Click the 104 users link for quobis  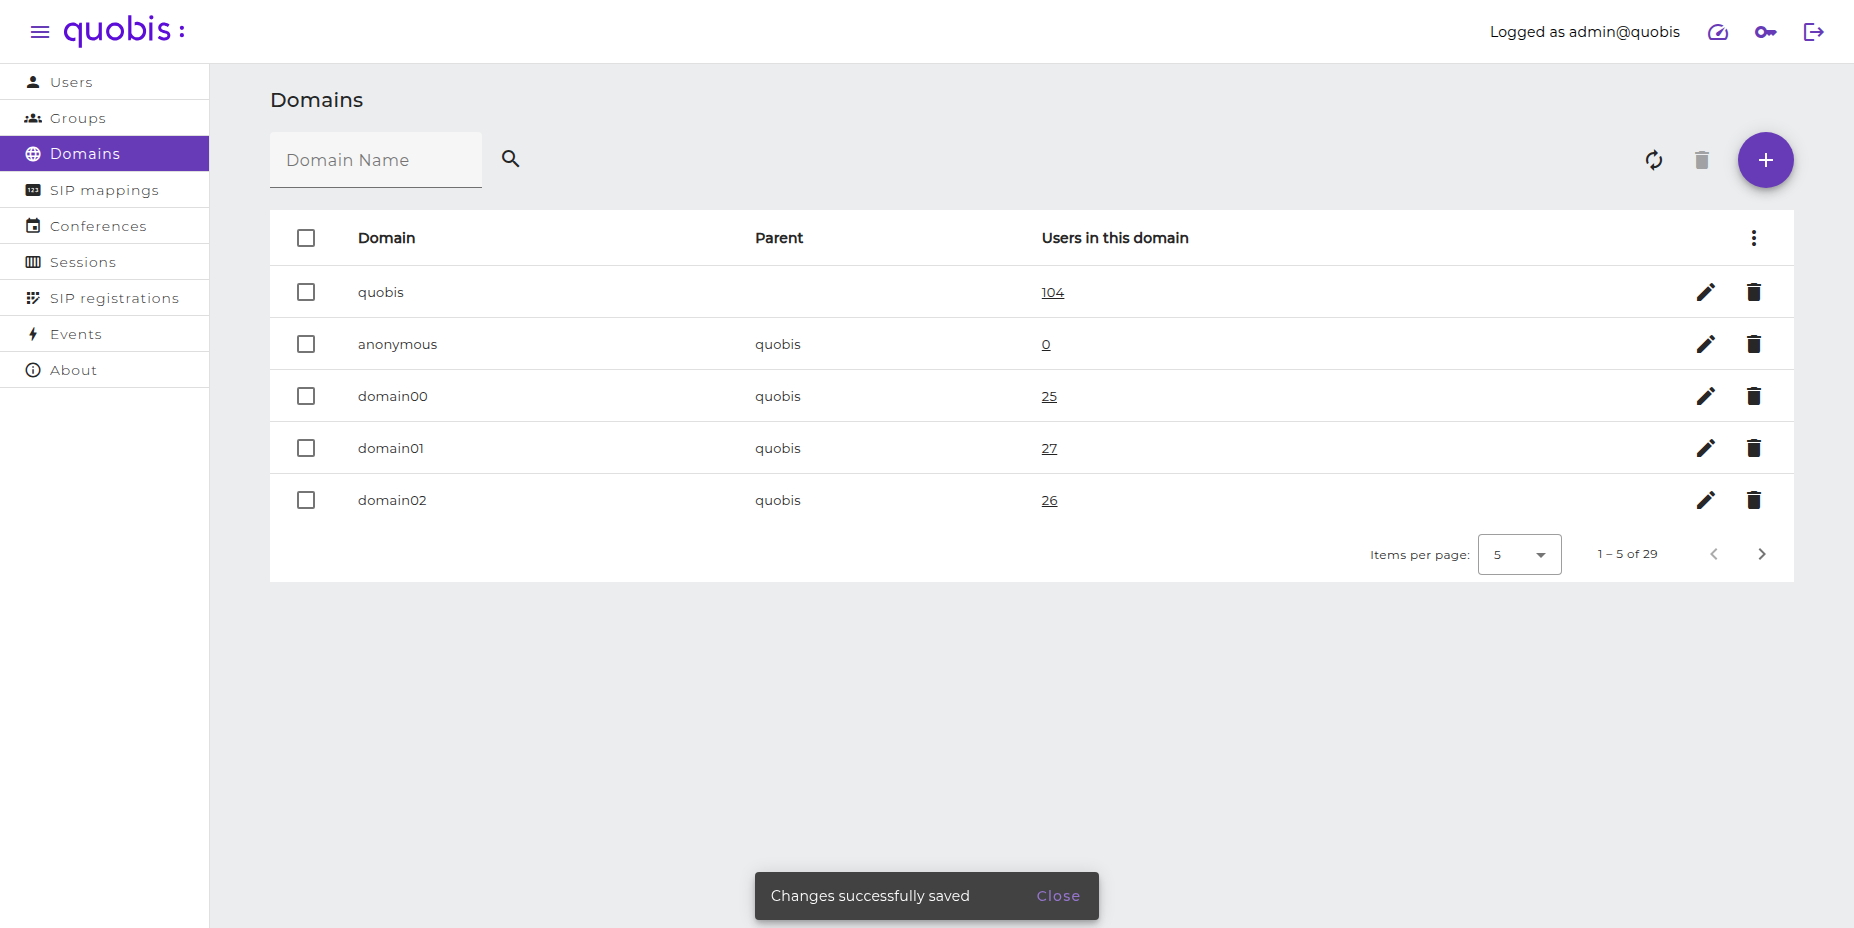(1052, 292)
